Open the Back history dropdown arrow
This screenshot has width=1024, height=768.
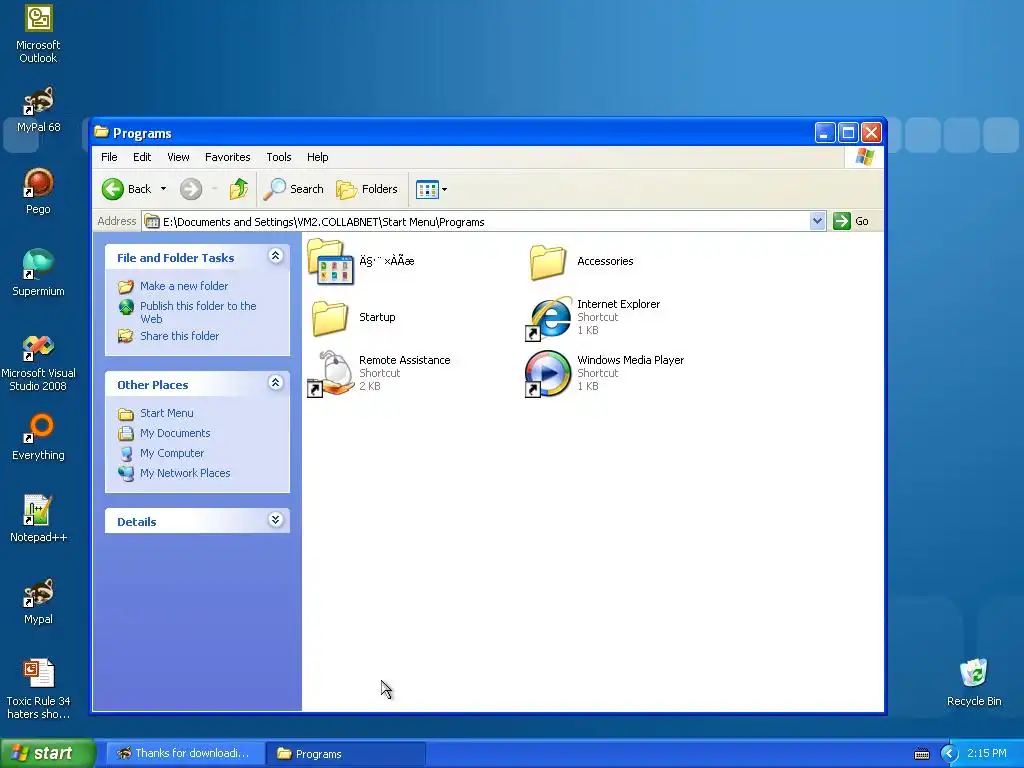point(163,189)
